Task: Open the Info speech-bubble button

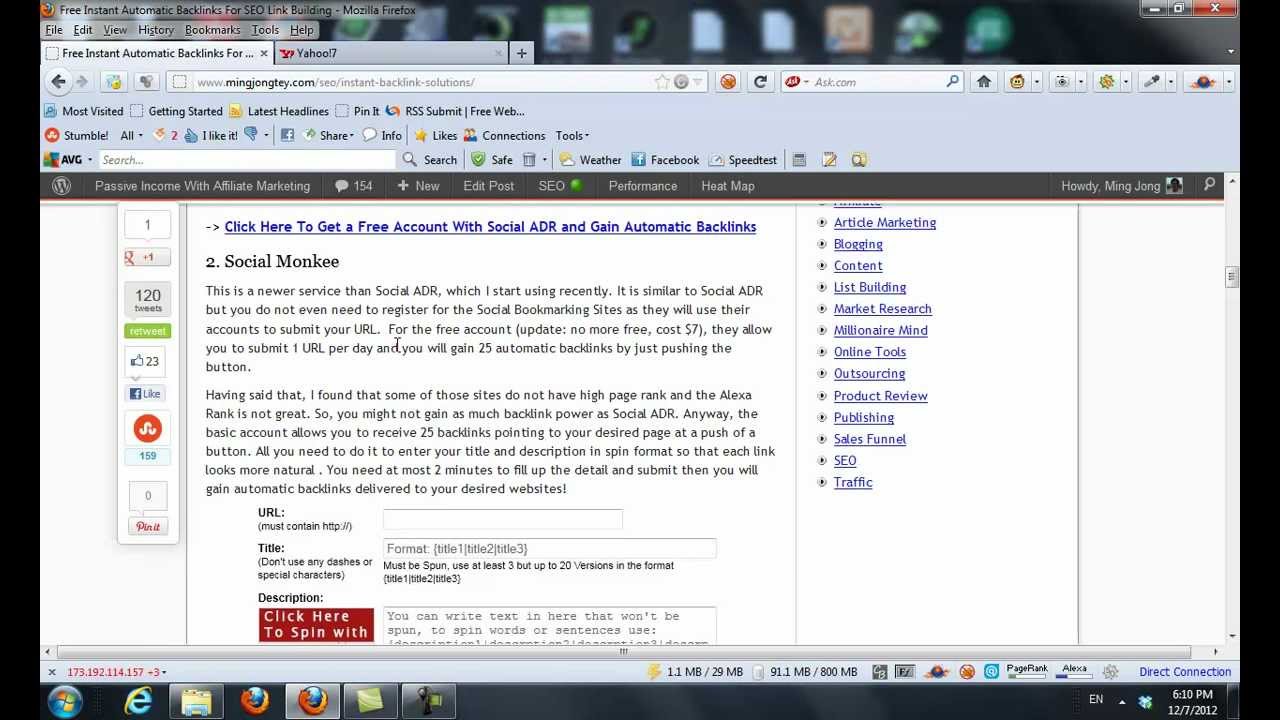Action: pos(382,135)
